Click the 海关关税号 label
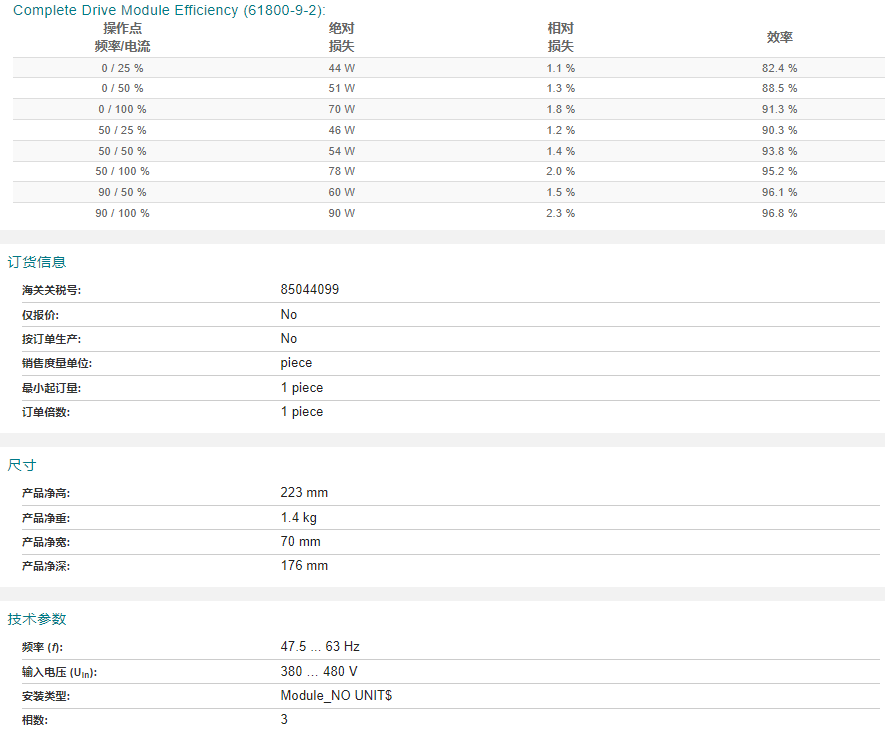This screenshot has width=885, height=729. [51, 290]
